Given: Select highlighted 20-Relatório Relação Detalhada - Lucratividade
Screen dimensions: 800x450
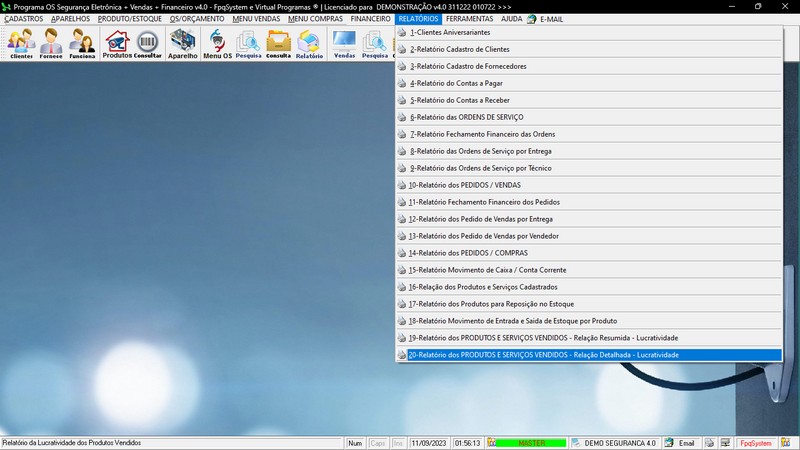Looking at the screenshot, I should (589, 355).
